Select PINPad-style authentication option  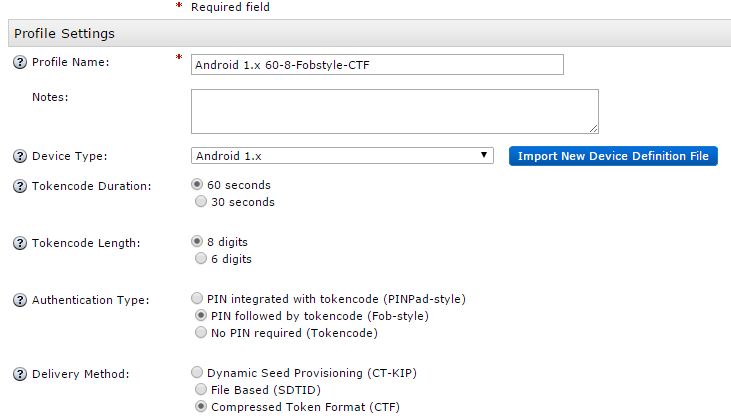click(x=198, y=299)
